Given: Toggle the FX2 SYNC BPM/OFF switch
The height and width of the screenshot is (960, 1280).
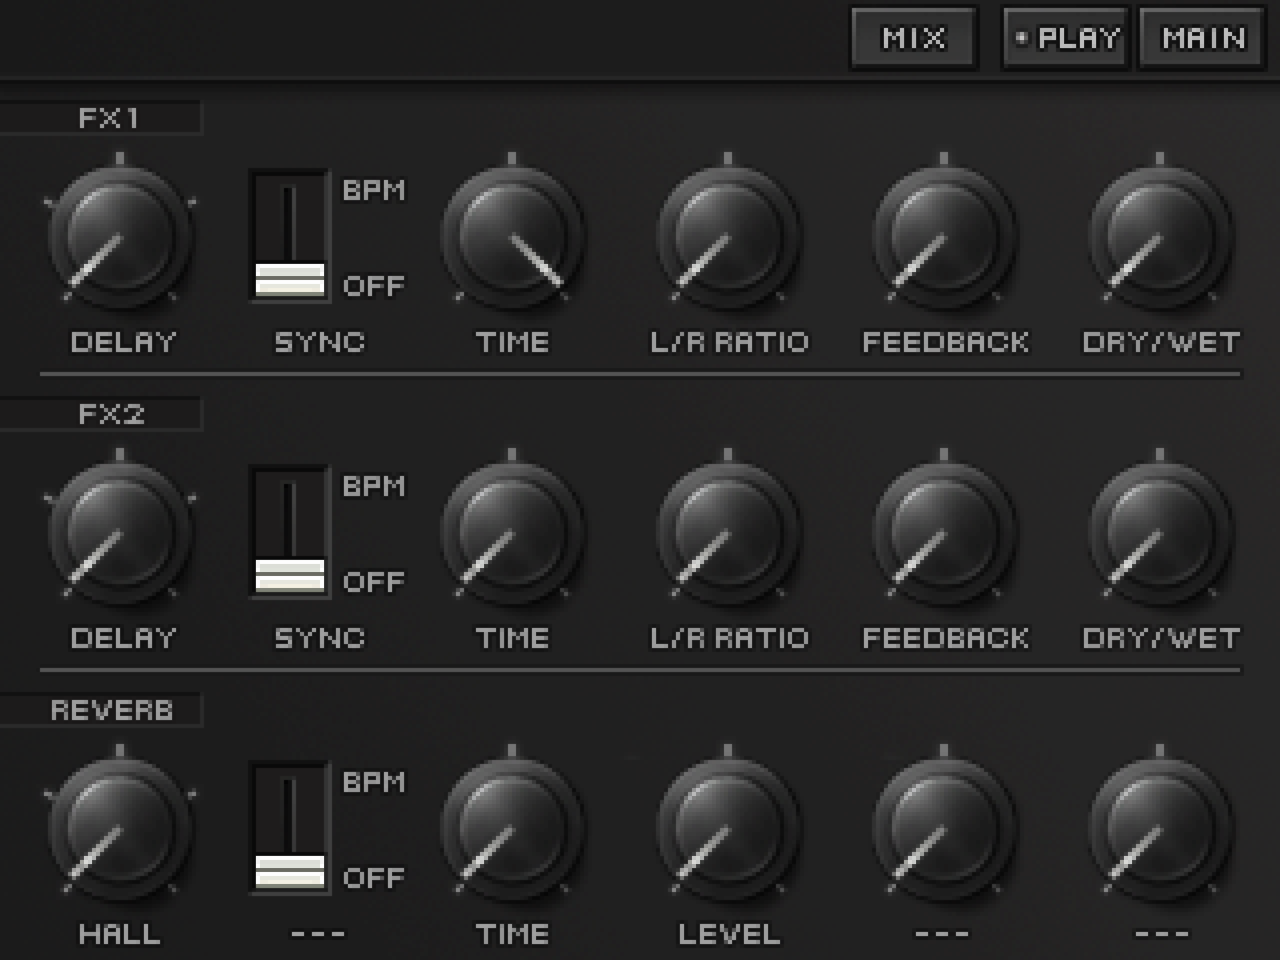Looking at the screenshot, I should coord(289,532).
